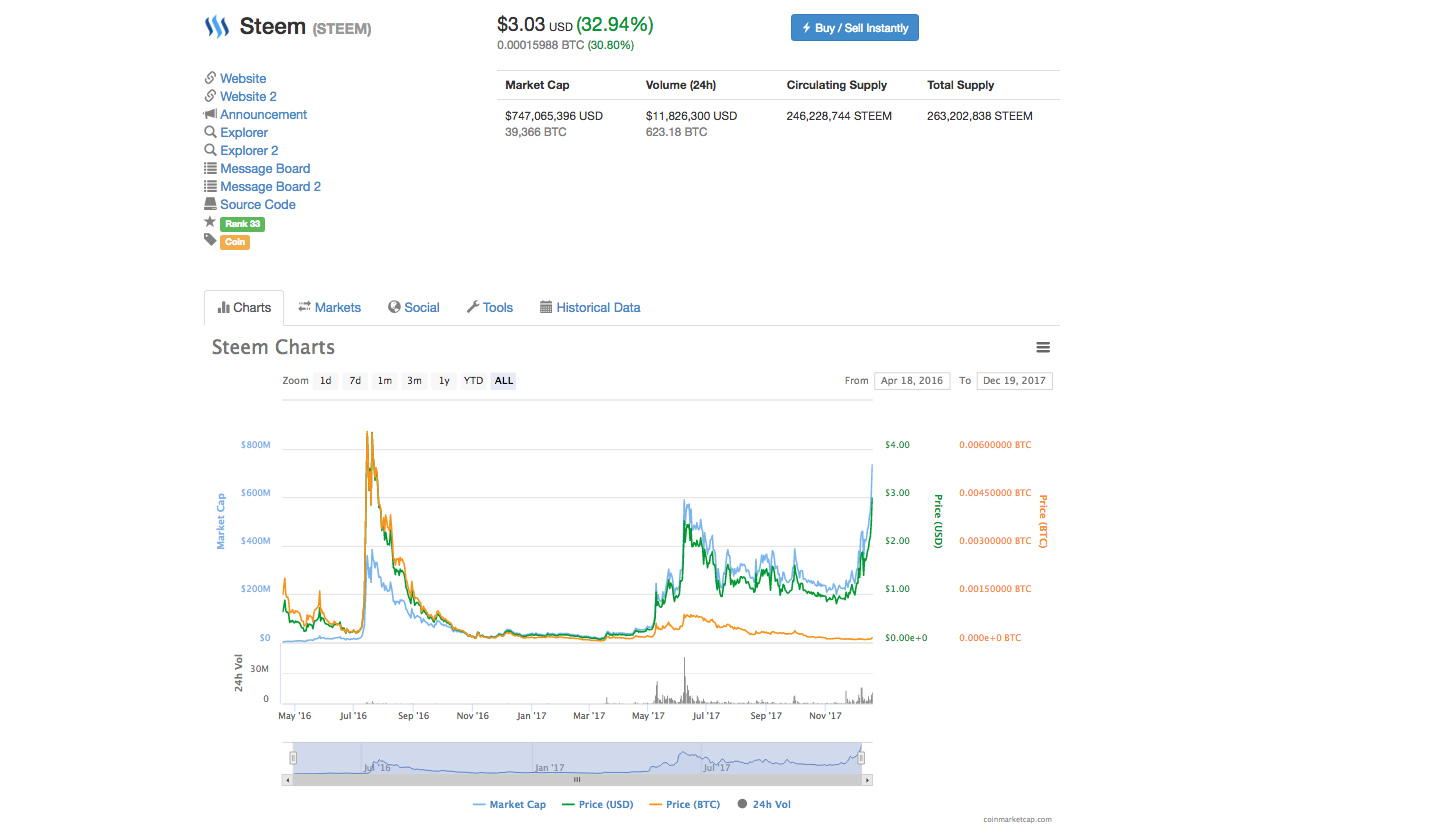1440x826 pixels.
Task: Open the Source Code link
Action: pyautogui.click(x=258, y=204)
